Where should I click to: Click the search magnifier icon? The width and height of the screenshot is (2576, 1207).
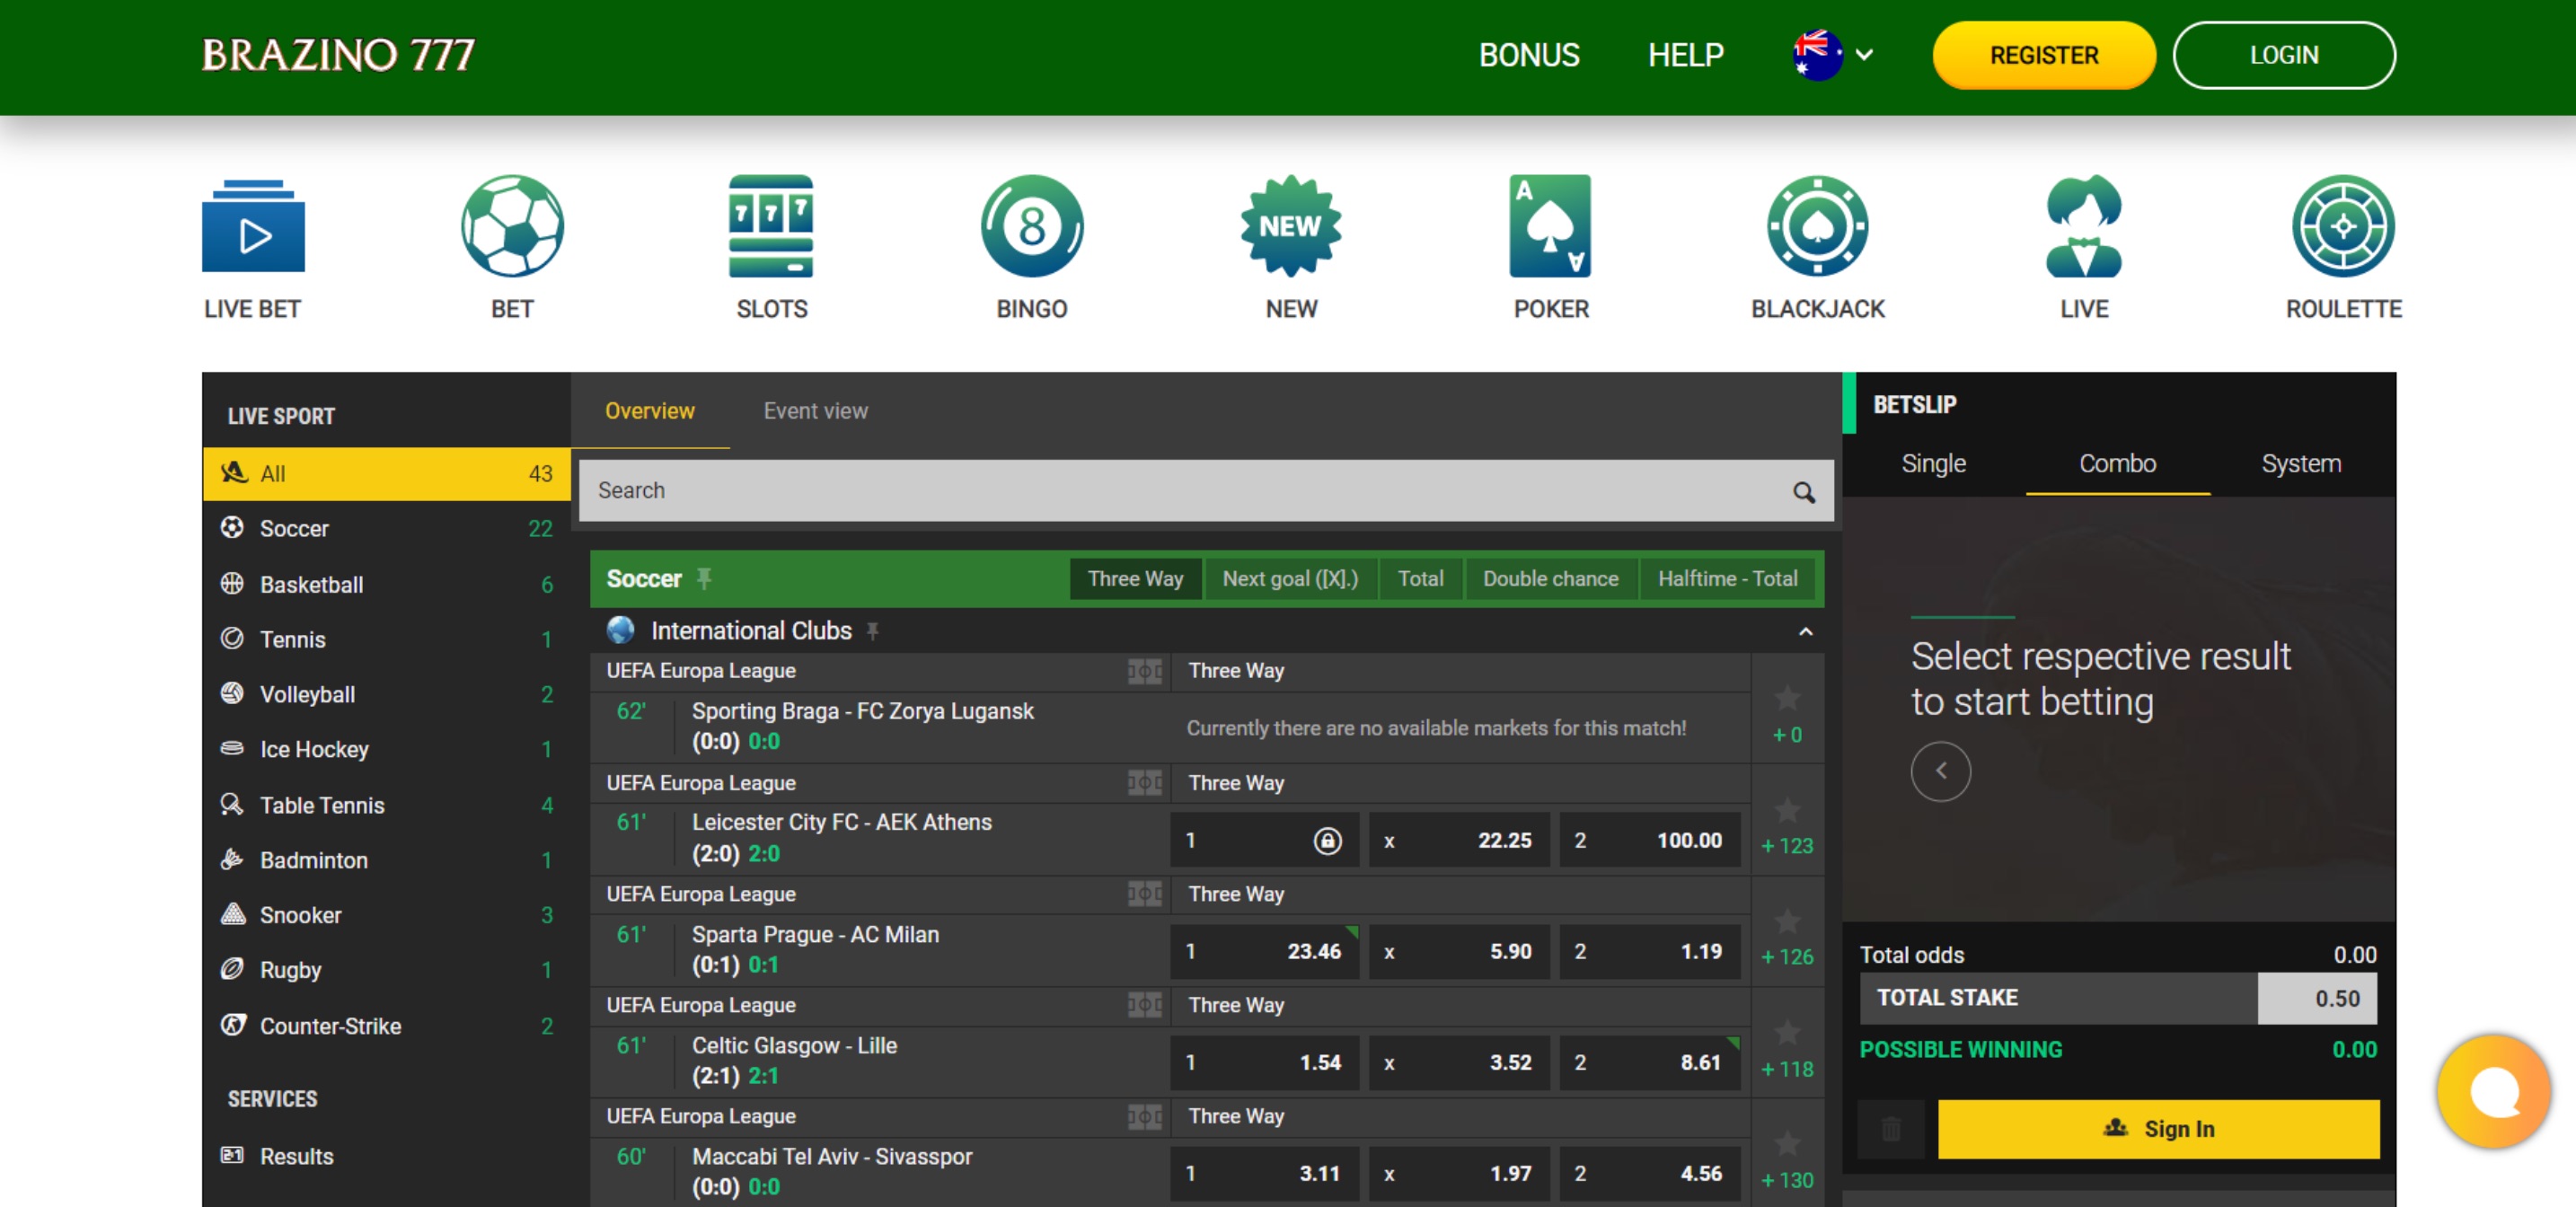1803,492
